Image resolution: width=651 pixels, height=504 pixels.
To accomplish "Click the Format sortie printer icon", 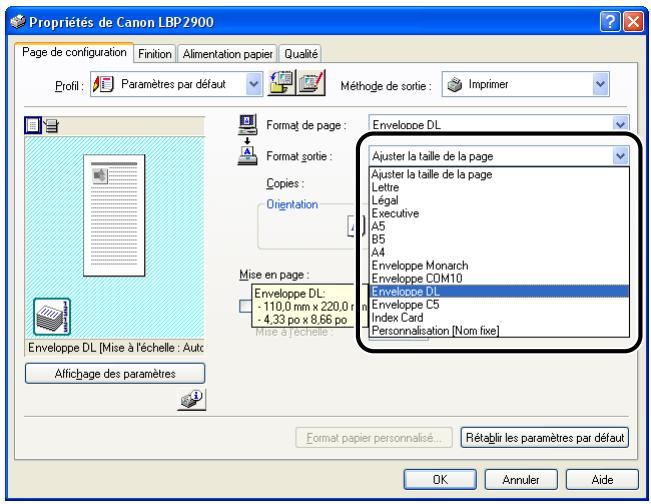I will 247,156.
